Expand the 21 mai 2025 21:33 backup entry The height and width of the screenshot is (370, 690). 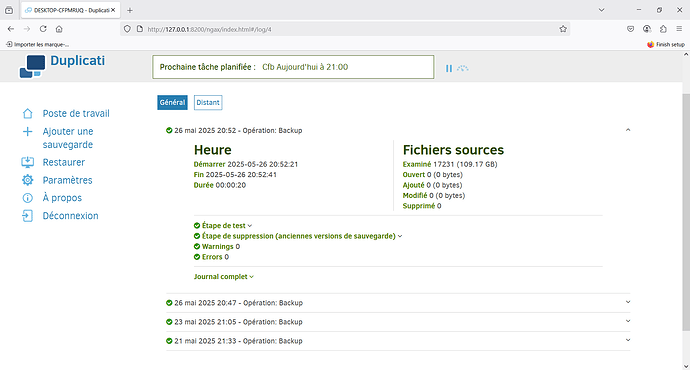pyautogui.click(x=628, y=340)
